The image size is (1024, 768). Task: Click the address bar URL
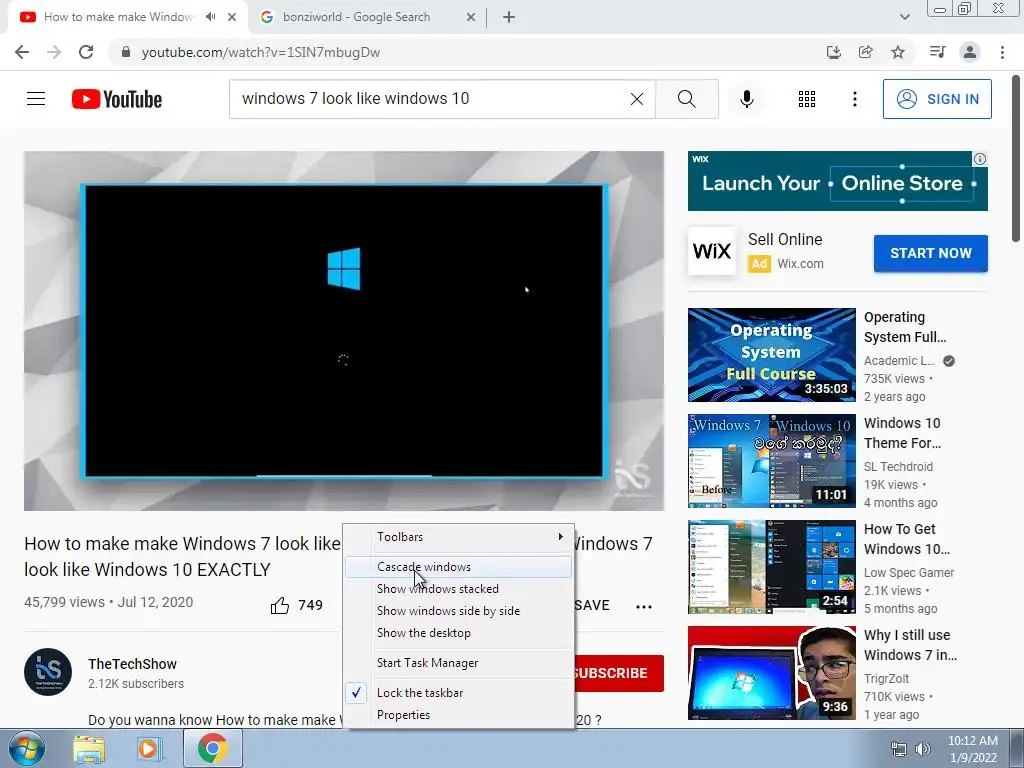pyautogui.click(x=261, y=52)
